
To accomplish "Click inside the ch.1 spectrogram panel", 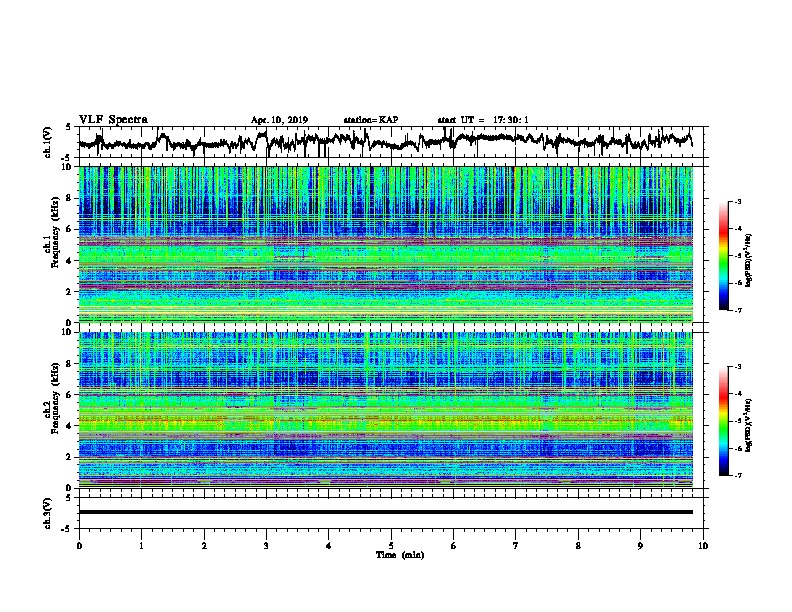I will (x=385, y=244).
